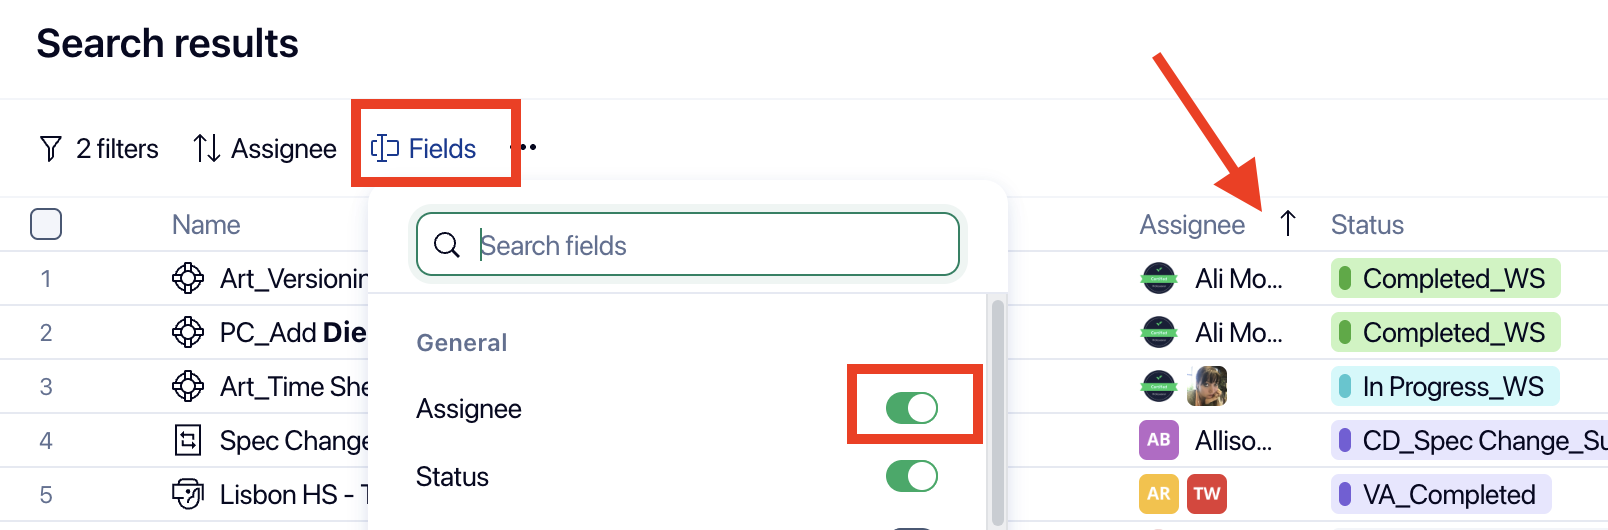Open the Completed_WS status in row 1
The height and width of the screenshot is (530, 1608).
click(1445, 278)
